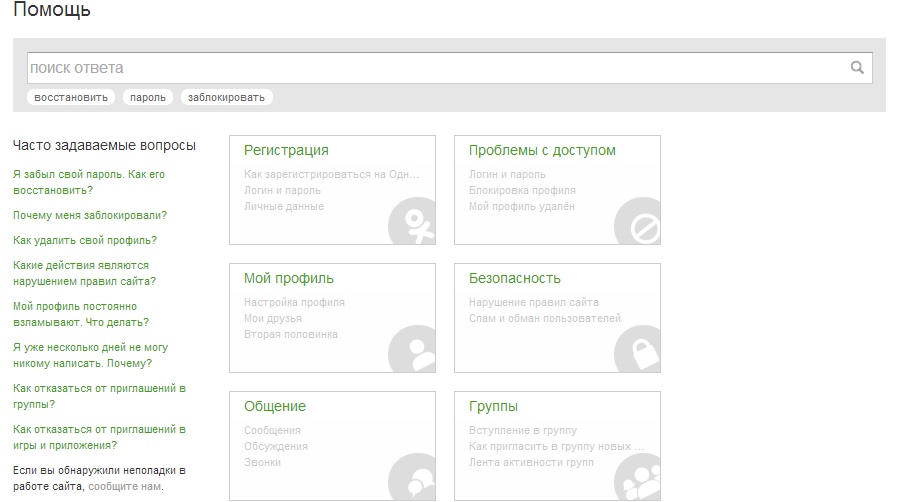Open Как удалить свой профиль? question
This screenshot has width=900, height=502.
point(85,240)
